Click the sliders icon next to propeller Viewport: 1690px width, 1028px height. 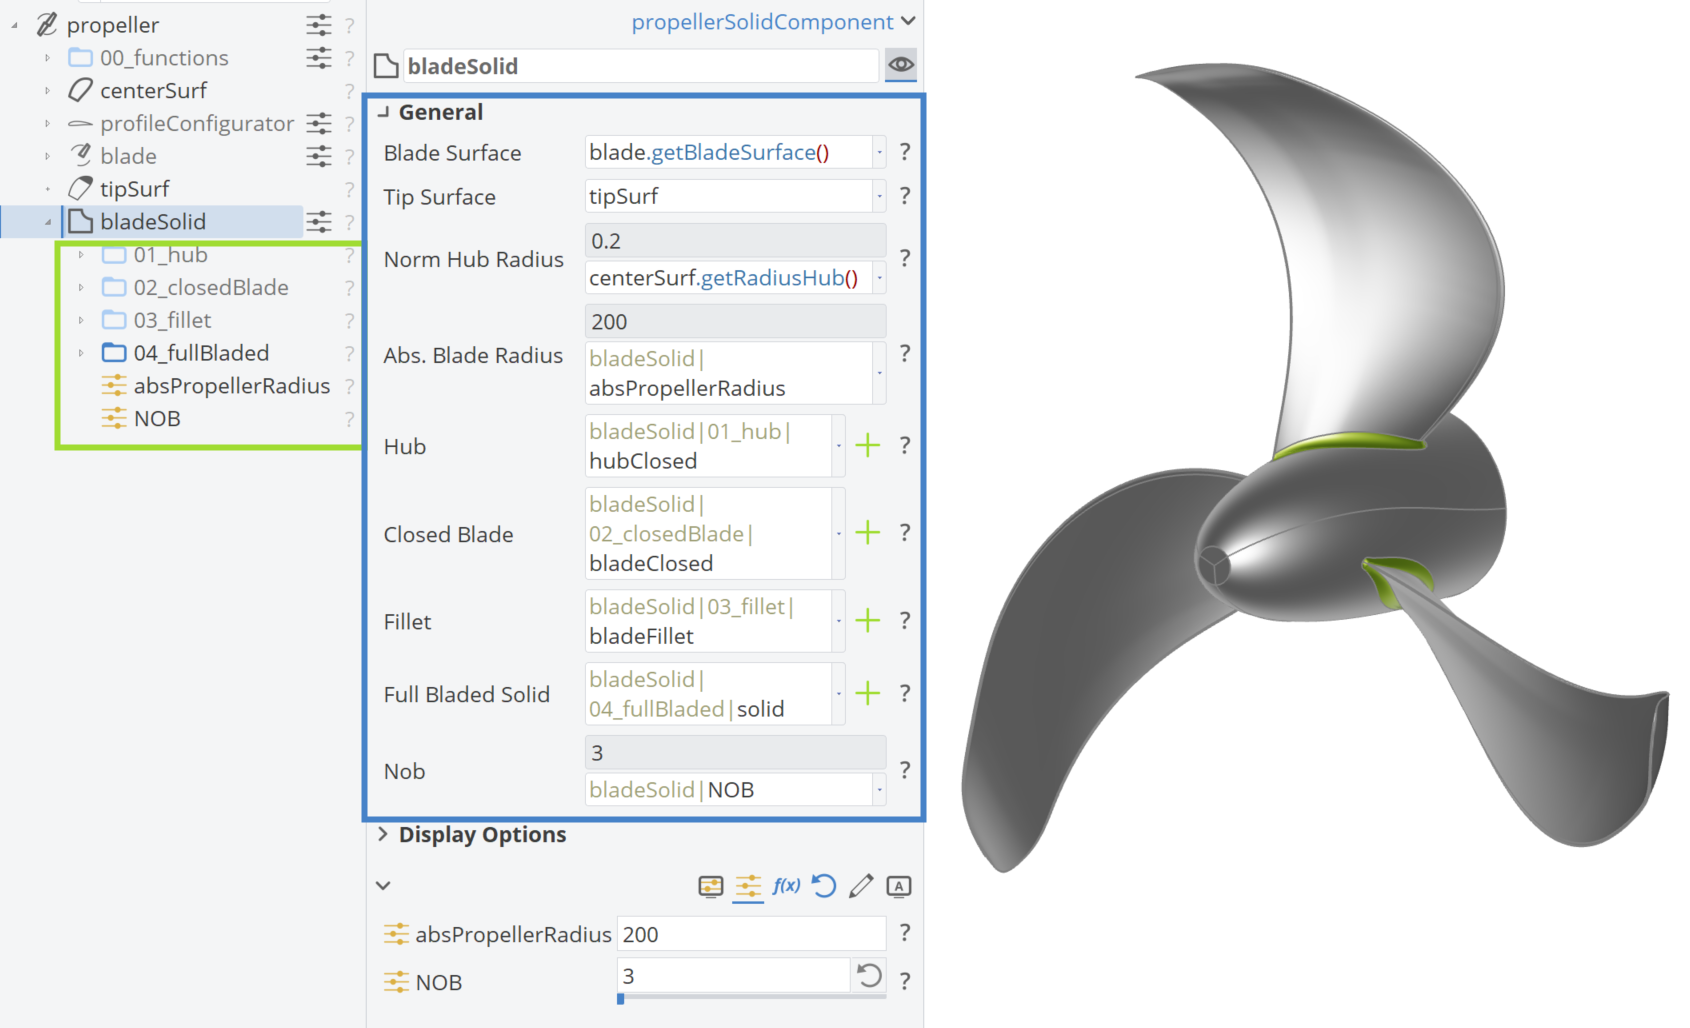pyautogui.click(x=318, y=25)
